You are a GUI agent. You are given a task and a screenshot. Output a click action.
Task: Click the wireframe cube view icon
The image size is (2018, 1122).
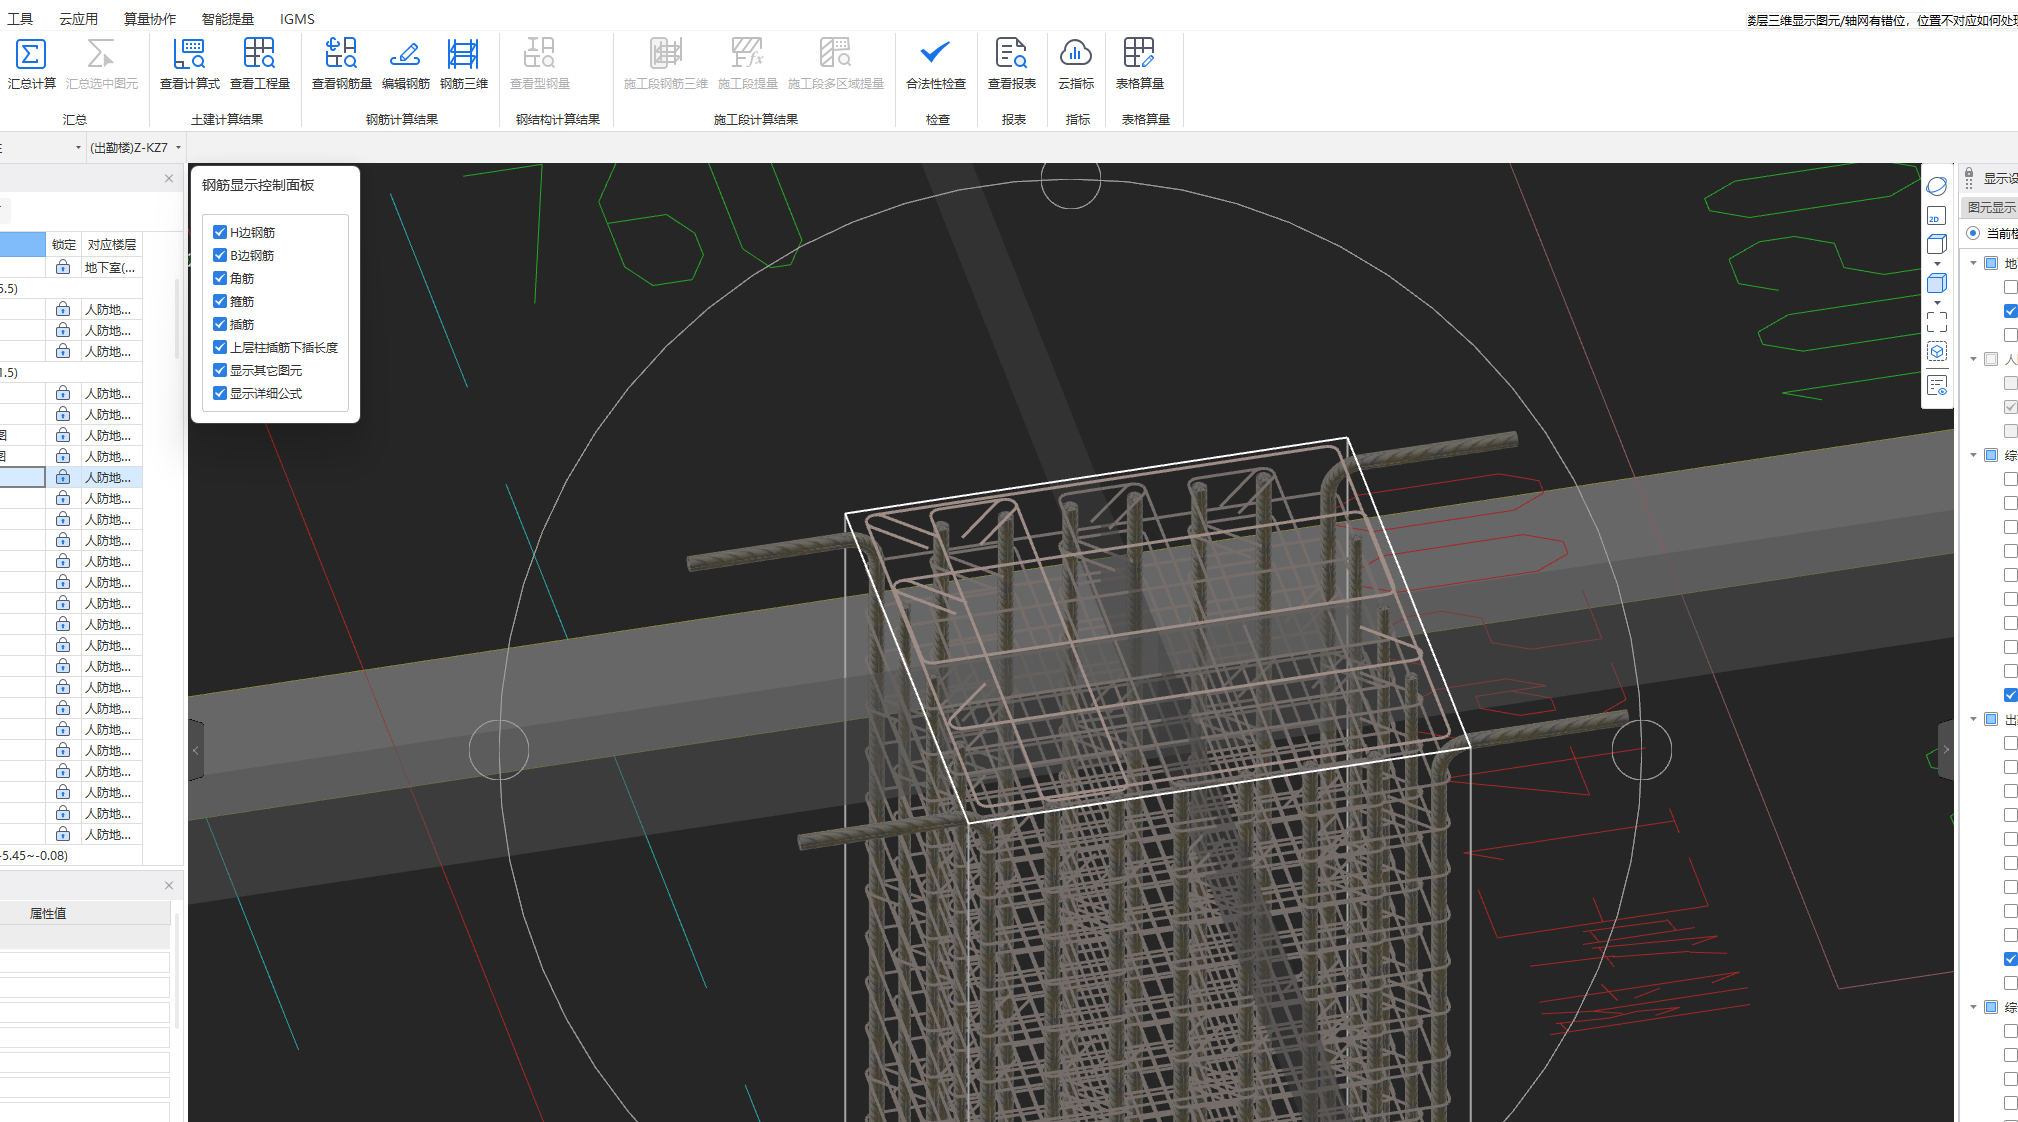pyautogui.click(x=1936, y=244)
